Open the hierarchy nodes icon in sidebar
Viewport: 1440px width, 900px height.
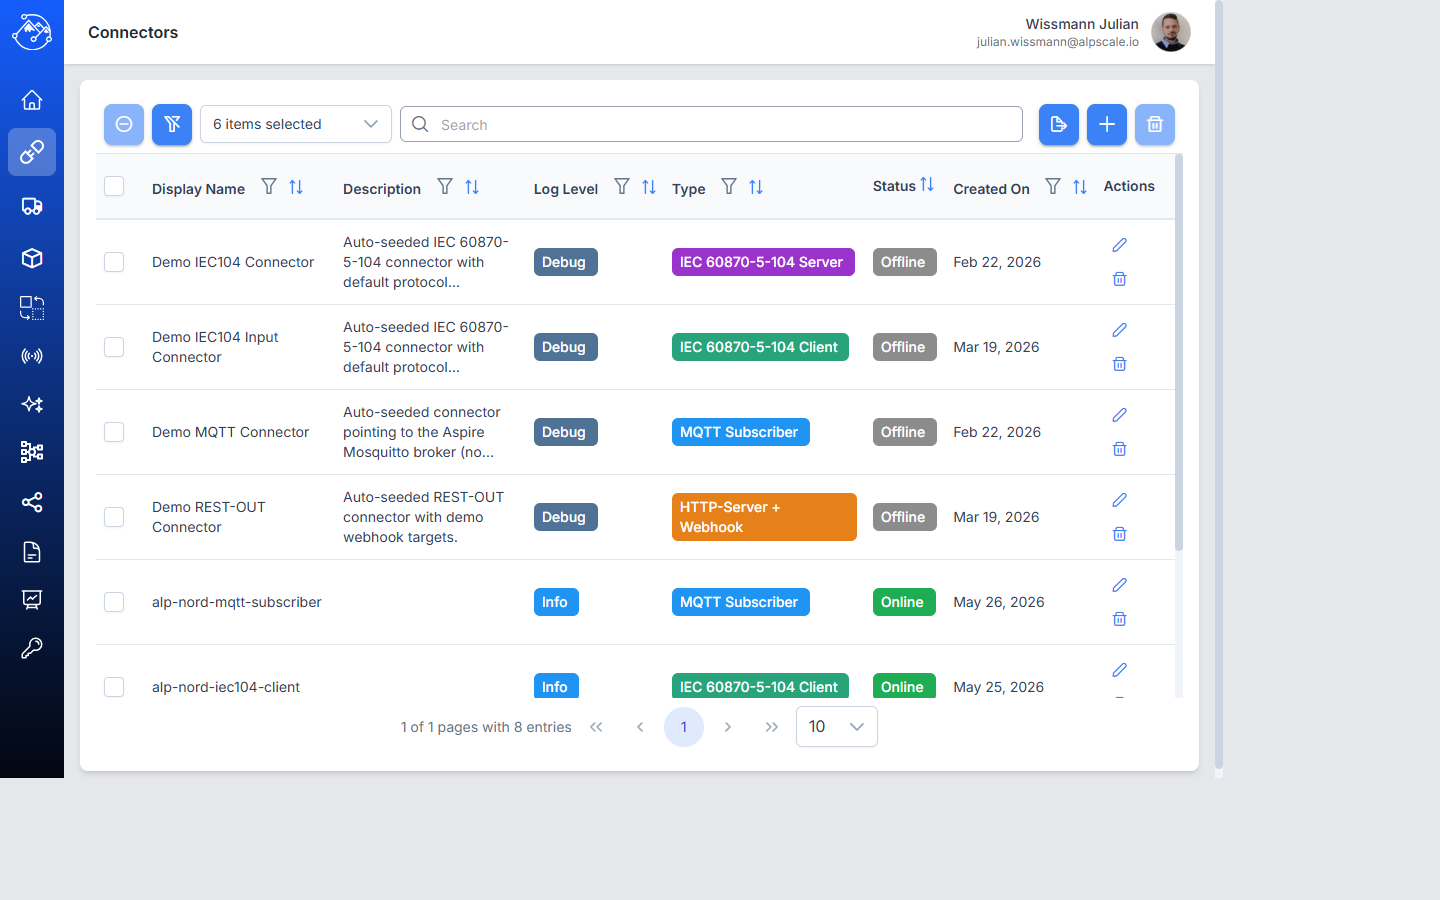coord(32,452)
